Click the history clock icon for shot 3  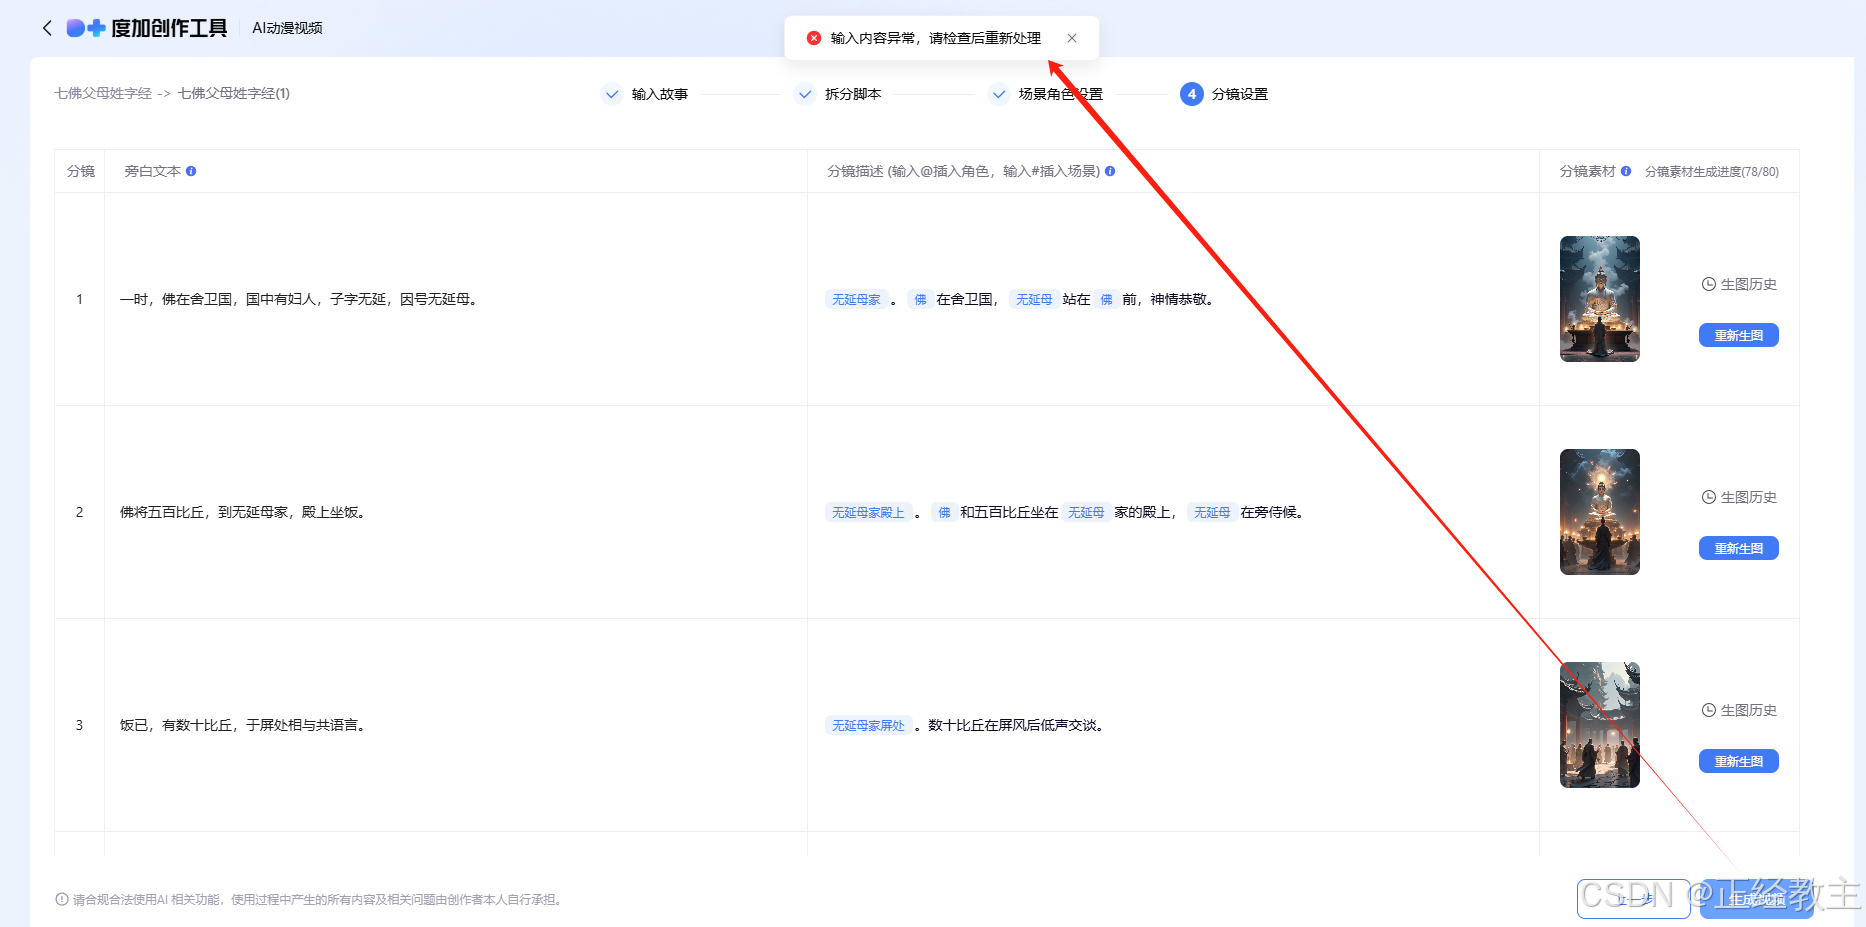coord(1709,710)
